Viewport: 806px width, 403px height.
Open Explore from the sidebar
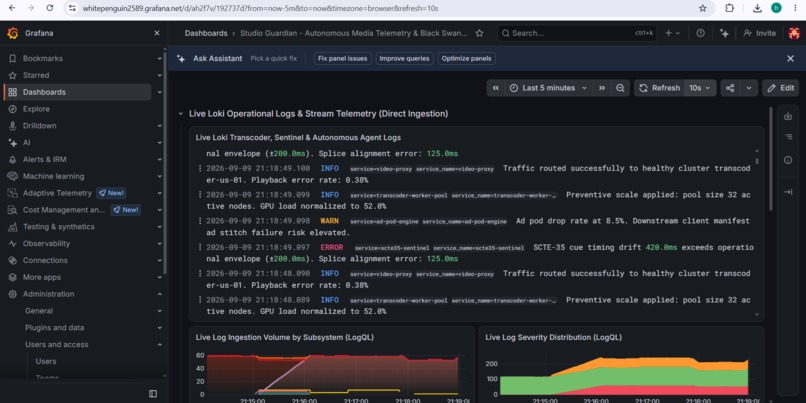(36, 109)
